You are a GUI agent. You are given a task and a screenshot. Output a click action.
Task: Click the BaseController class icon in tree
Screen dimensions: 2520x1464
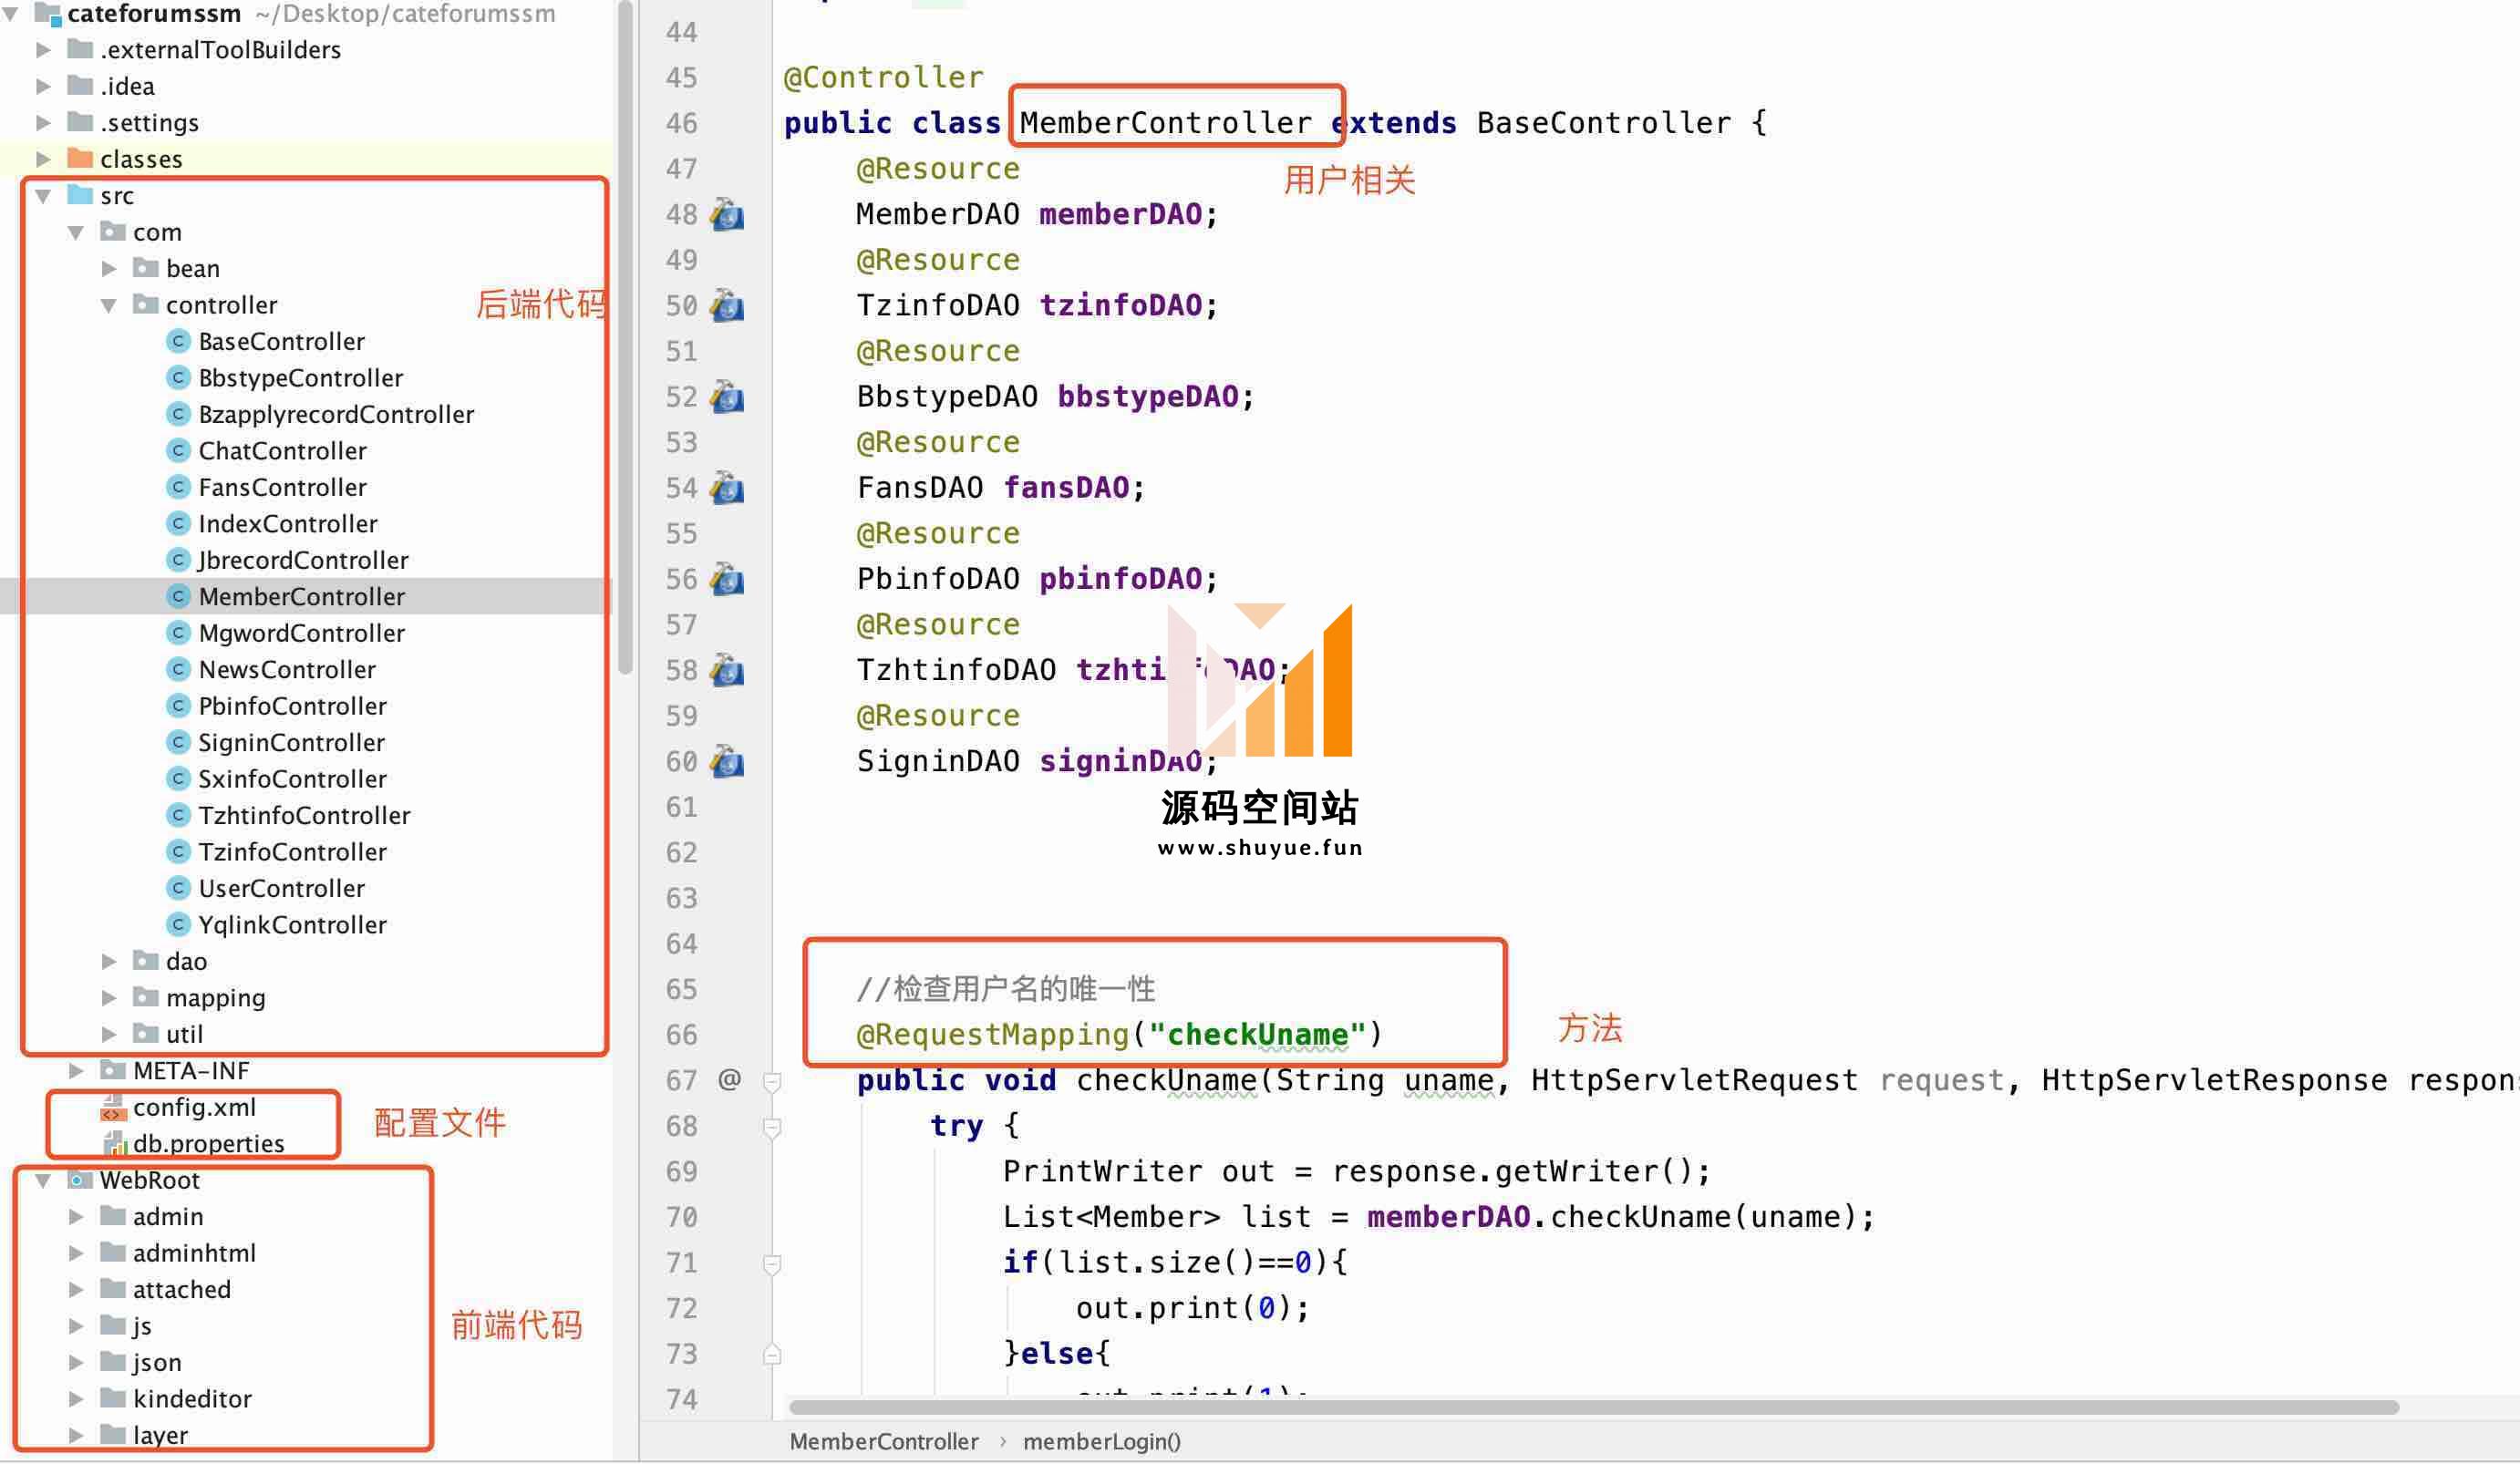[178, 342]
